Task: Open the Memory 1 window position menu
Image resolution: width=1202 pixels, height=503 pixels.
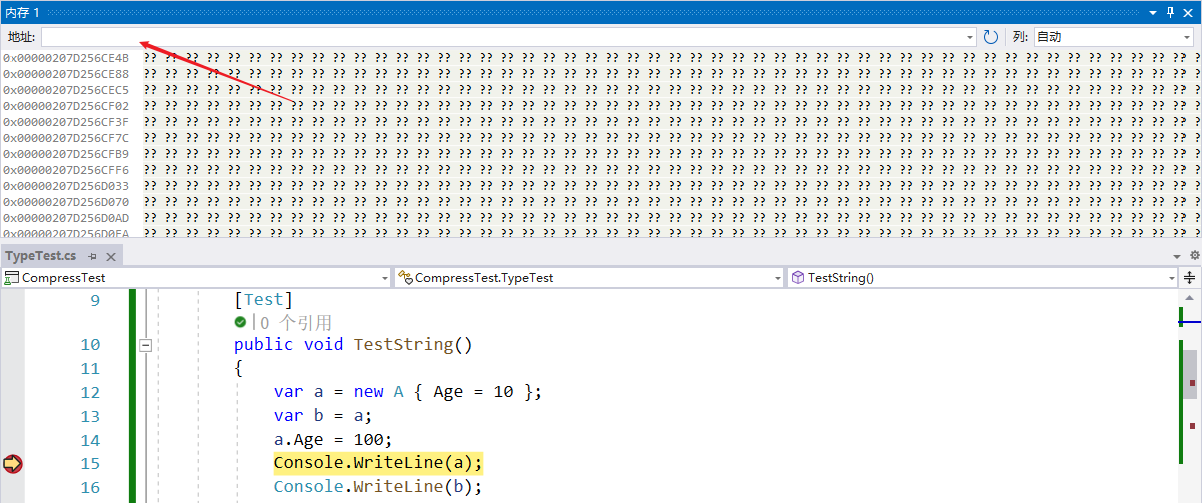Action: pyautogui.click(x=1153, y=12)
